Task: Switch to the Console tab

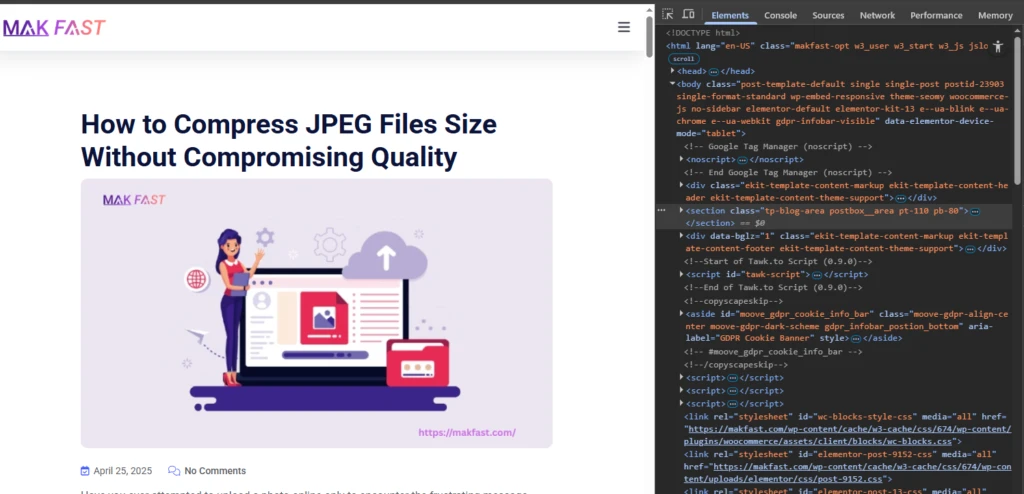Action: [x=780, y=15]
